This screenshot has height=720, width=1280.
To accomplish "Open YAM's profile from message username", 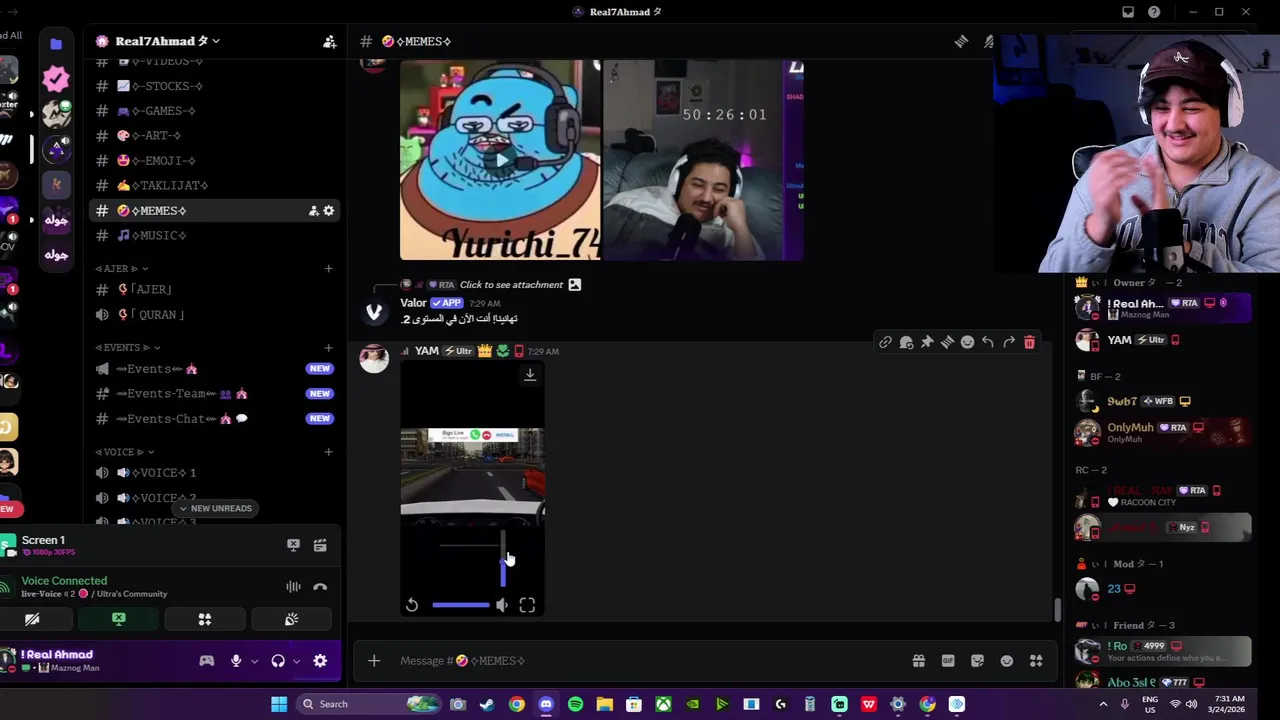I will [427, 351].
